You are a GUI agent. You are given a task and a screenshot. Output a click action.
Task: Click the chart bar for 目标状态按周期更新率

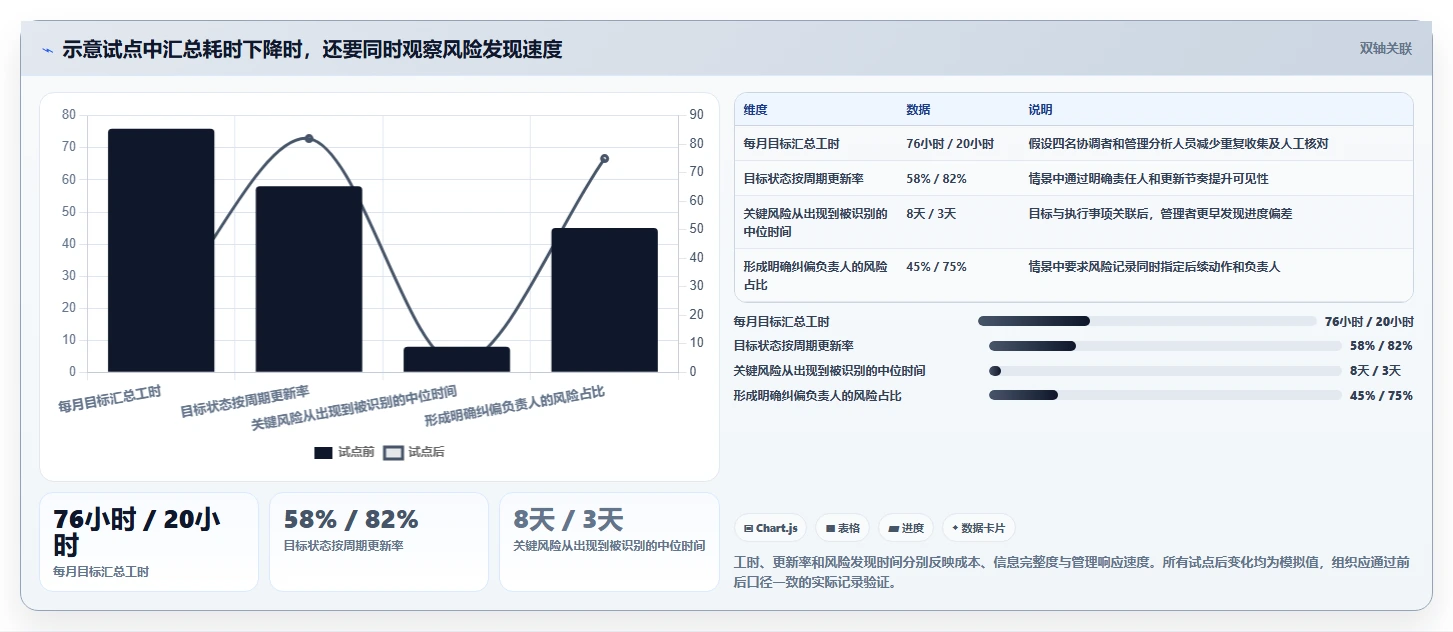point(309,279)
